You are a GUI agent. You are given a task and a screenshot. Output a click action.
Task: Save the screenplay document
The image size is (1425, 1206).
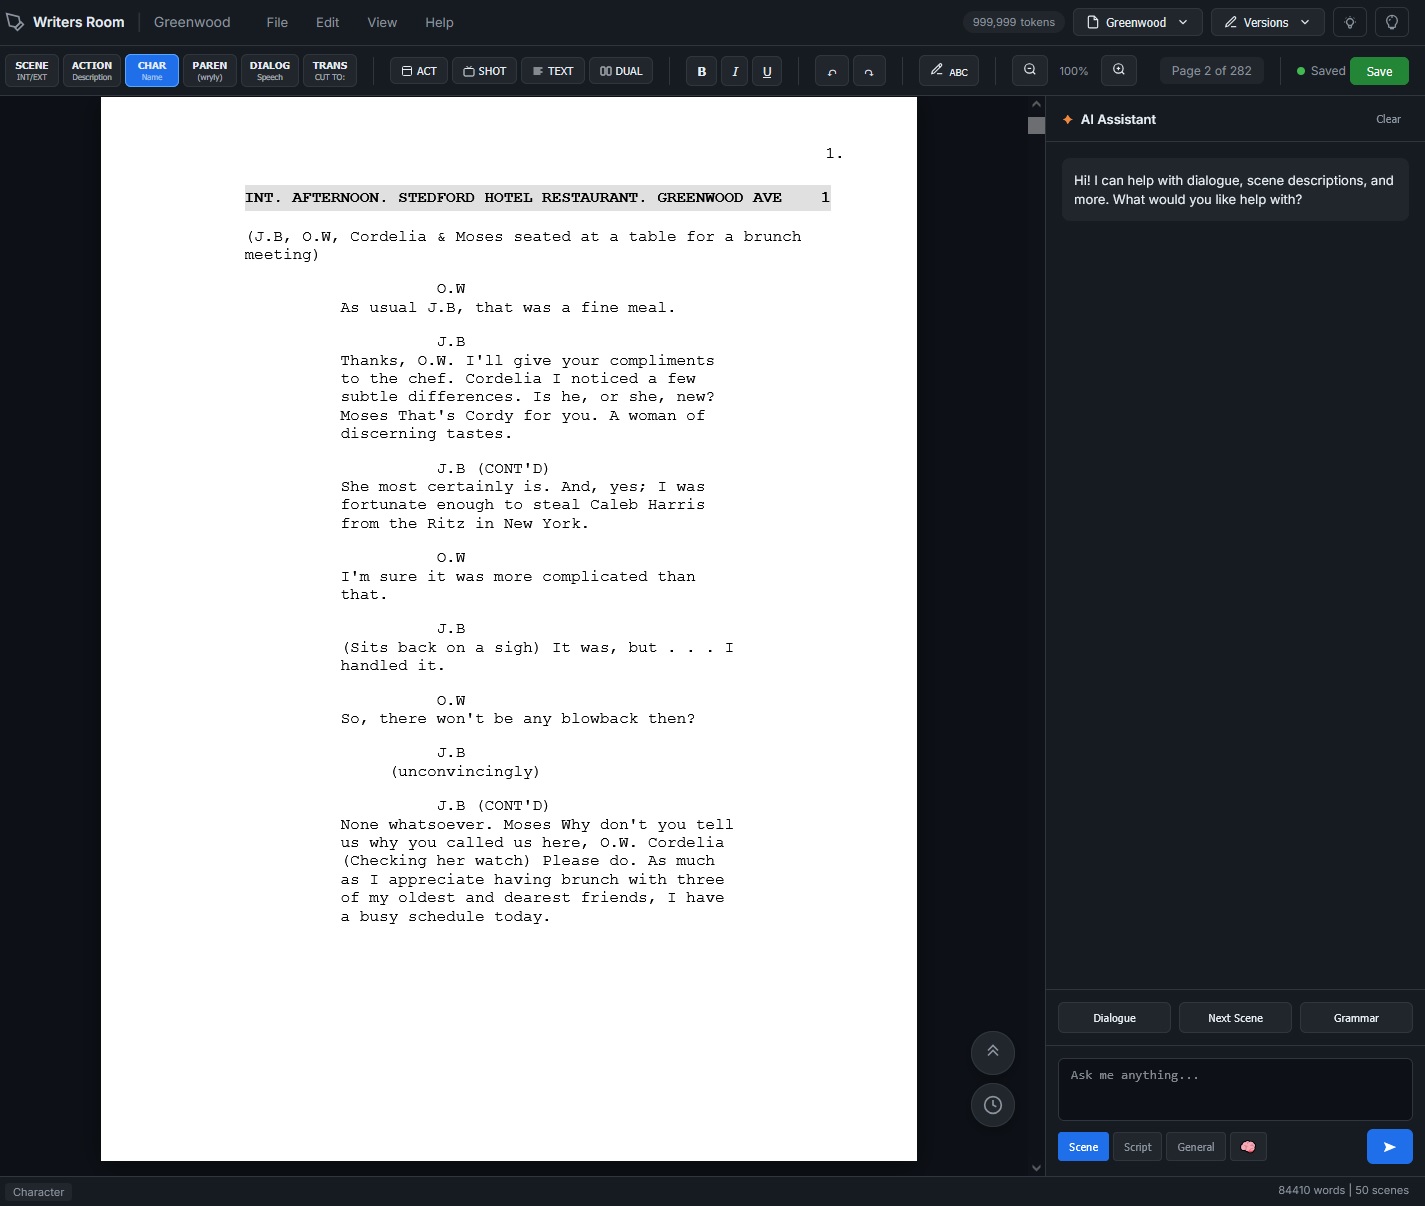coord(1379,71)
